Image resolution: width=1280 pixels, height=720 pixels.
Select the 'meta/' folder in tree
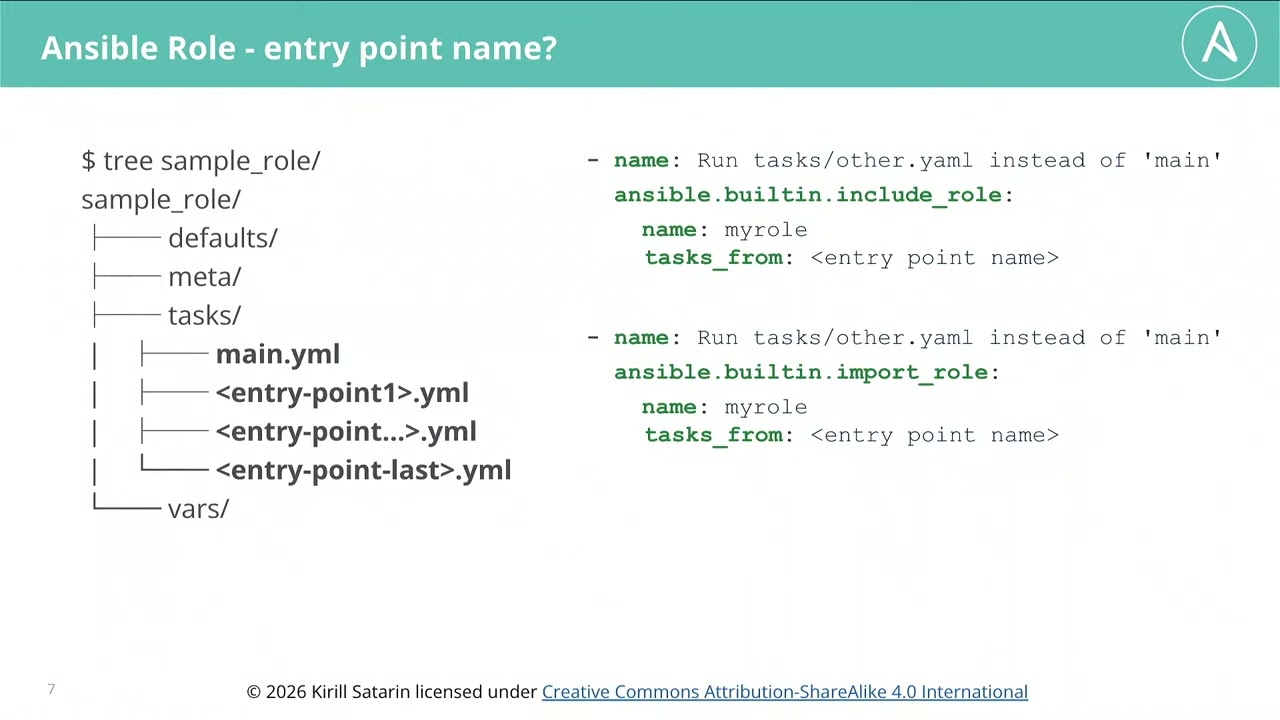pos(205,277)
